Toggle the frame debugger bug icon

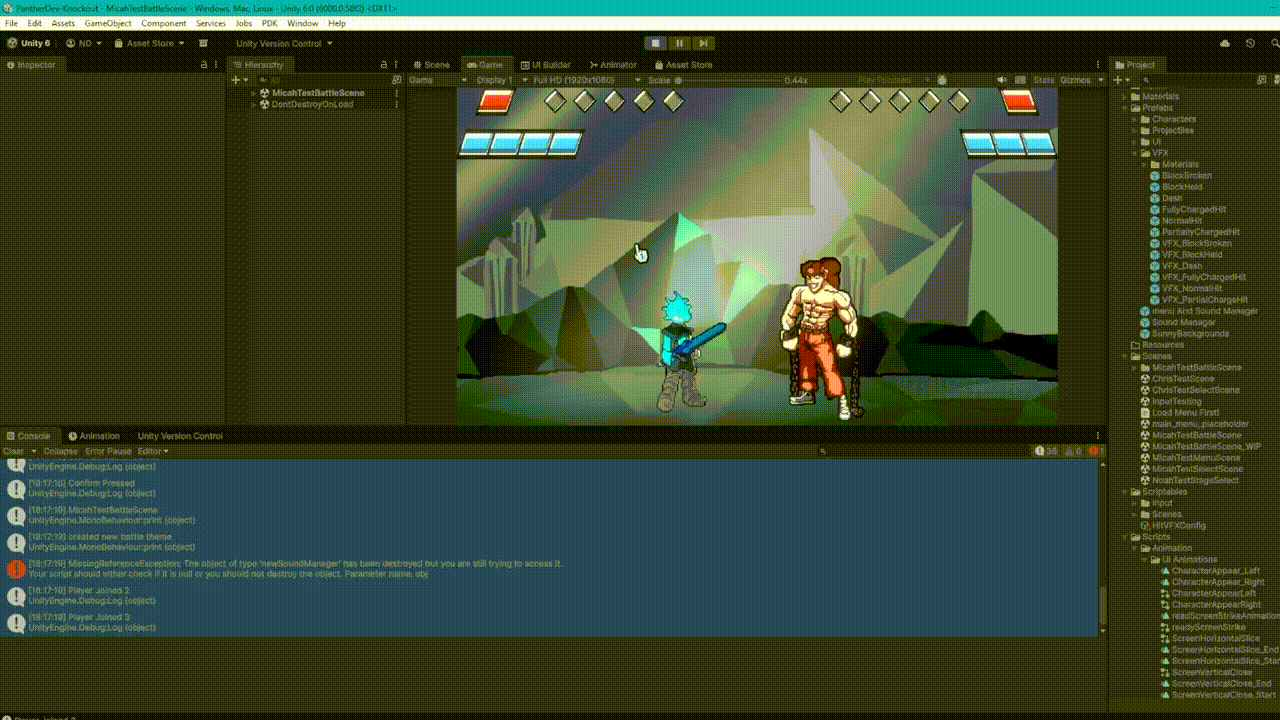point(942,80)
